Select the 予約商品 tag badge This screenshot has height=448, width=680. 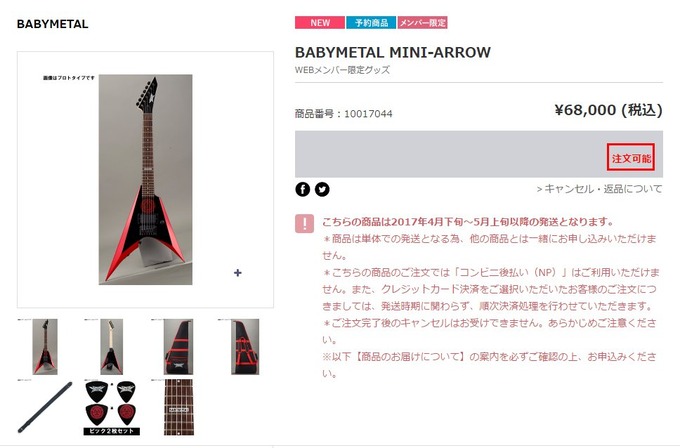click(x=371, y=23)
